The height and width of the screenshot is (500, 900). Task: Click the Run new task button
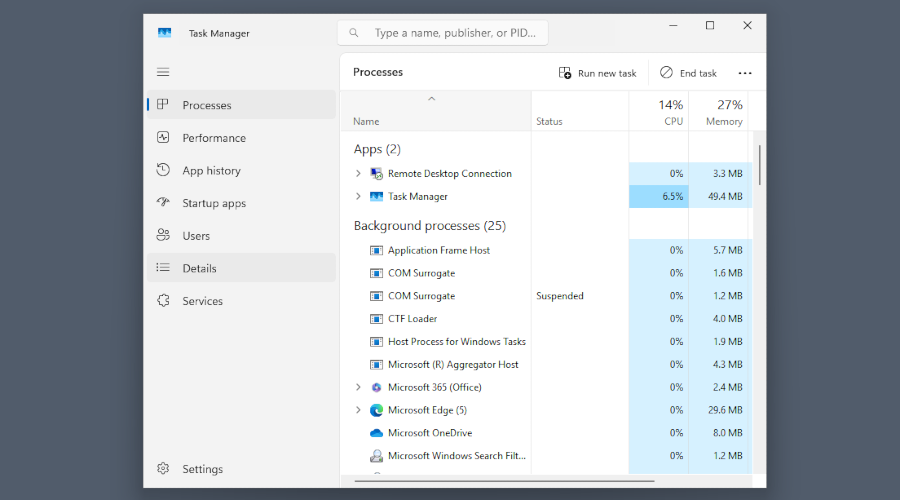[x=598, y=73]
